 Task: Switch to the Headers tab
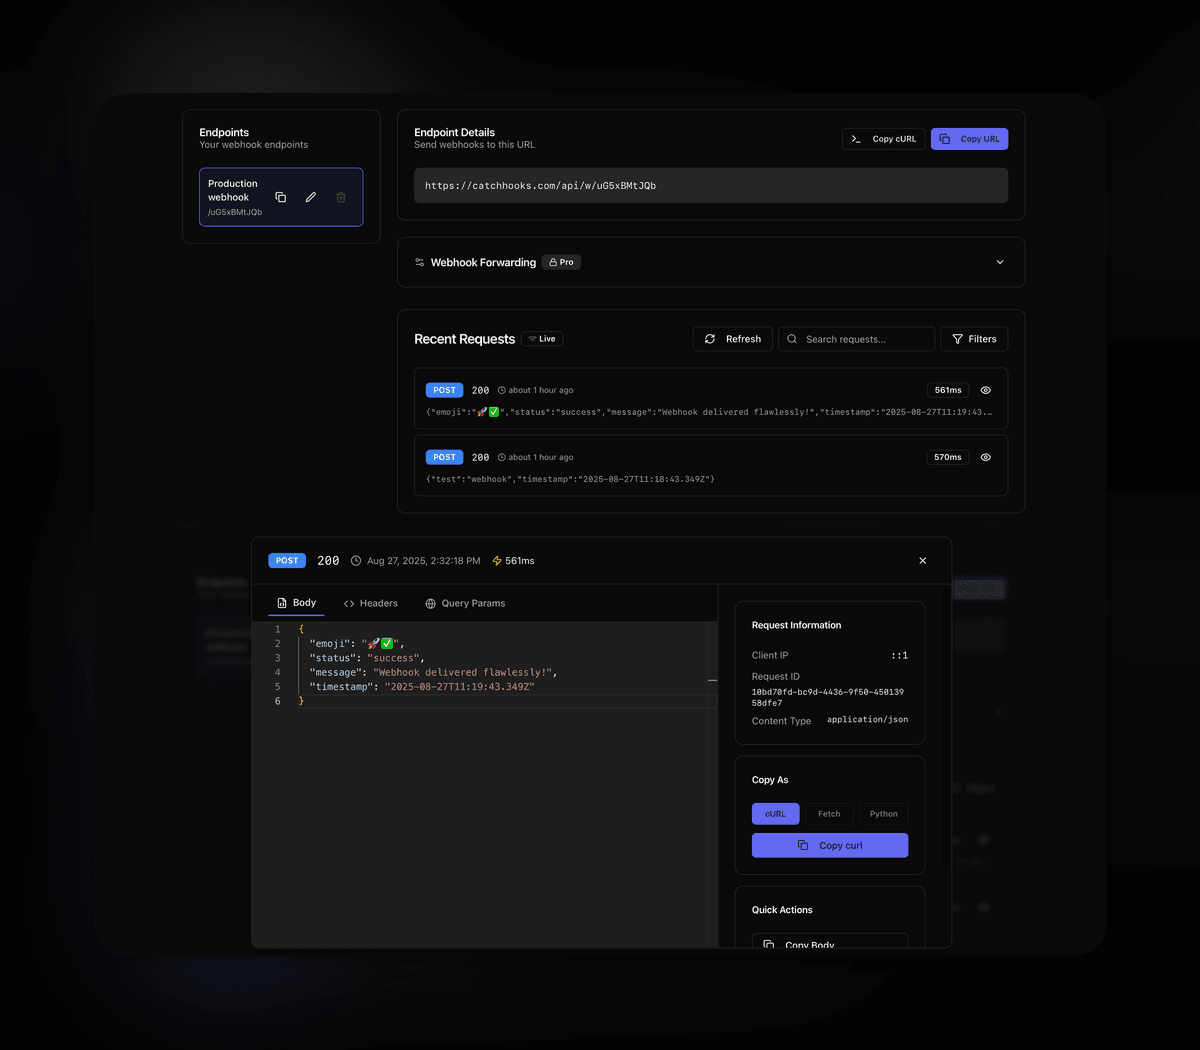(x=371, y=603)
